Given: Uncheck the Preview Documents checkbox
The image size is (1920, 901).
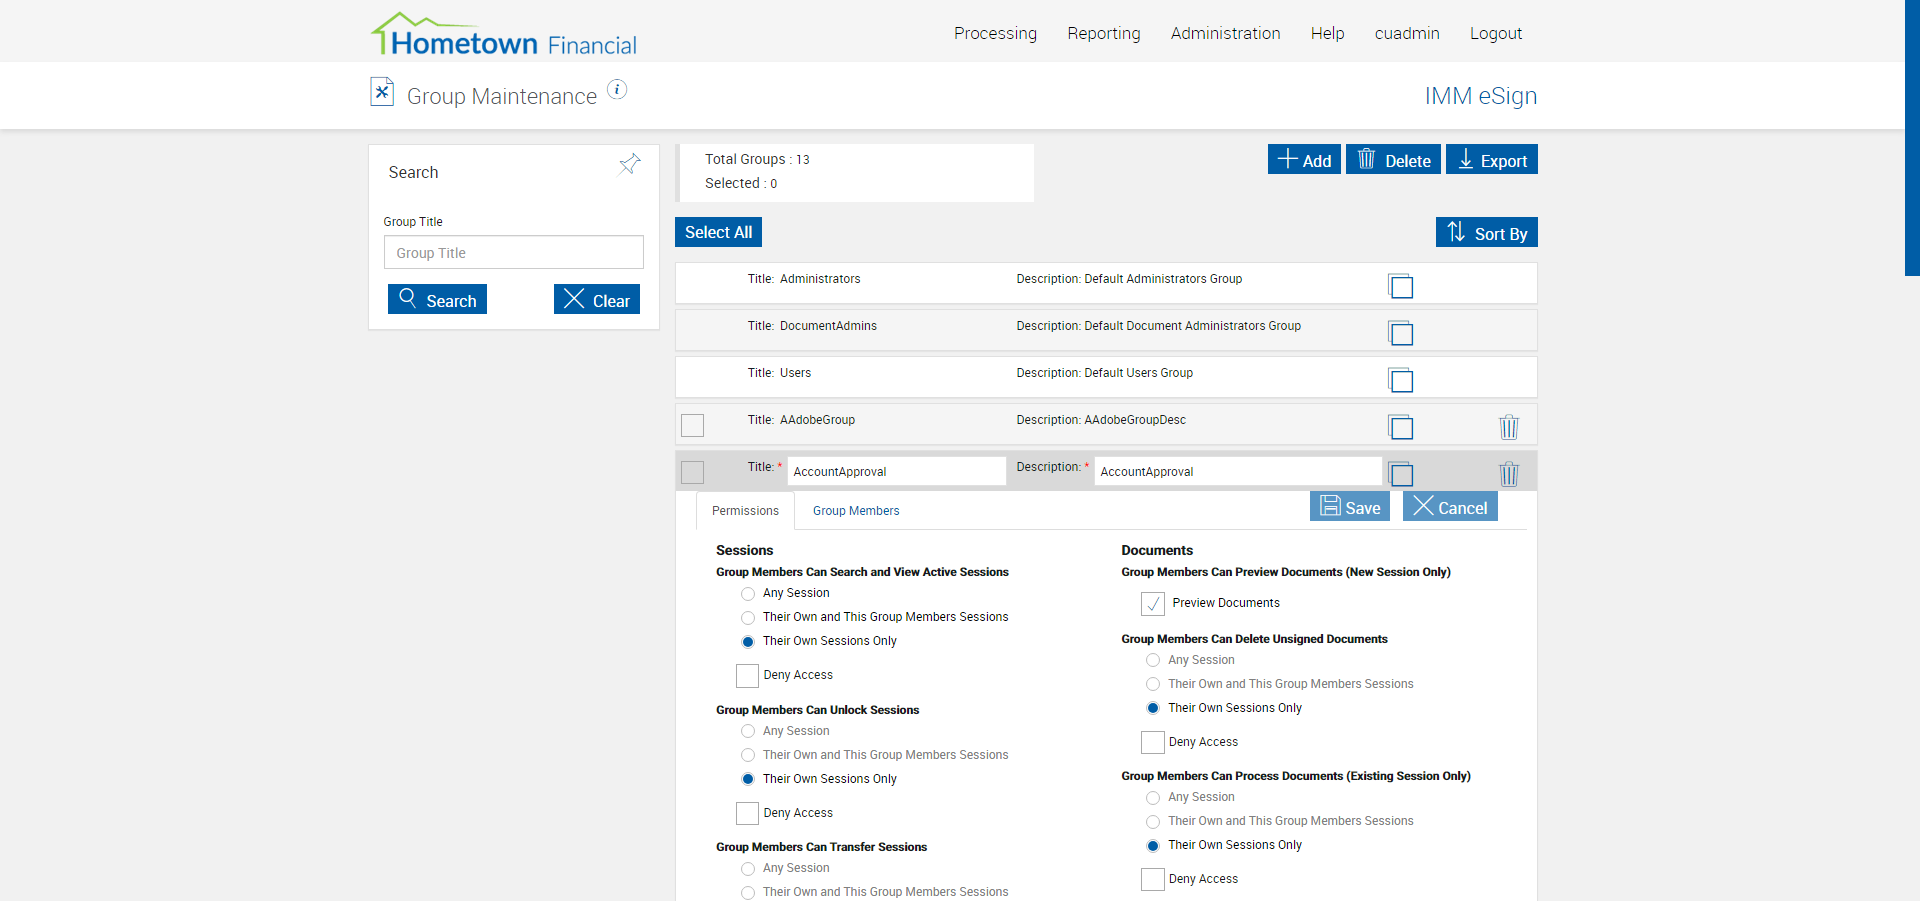Looking at the screenshot, I should (1153, 604).
